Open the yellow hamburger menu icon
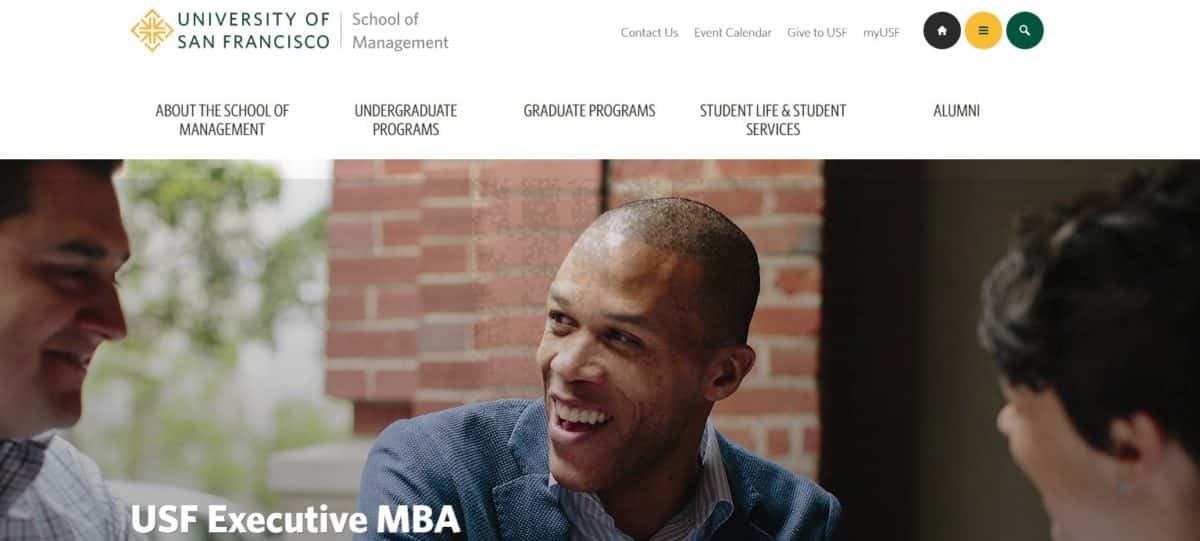The width and height of the screenshot is (1200, 541). [983, 31]
